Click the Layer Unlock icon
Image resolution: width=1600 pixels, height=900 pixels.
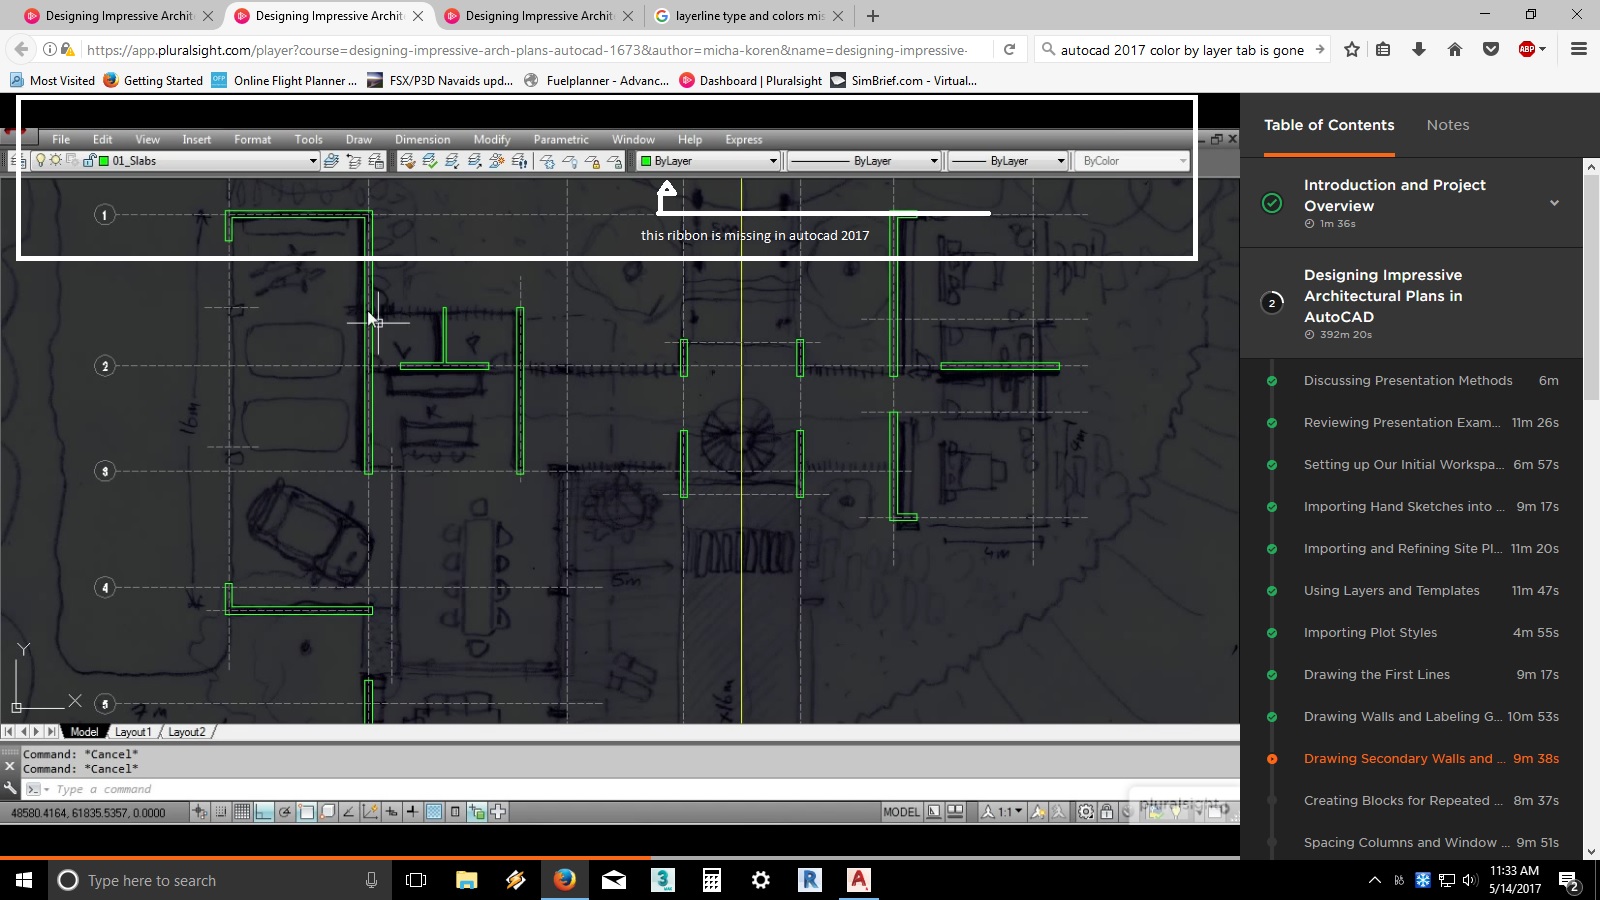[x=614, y=160]
